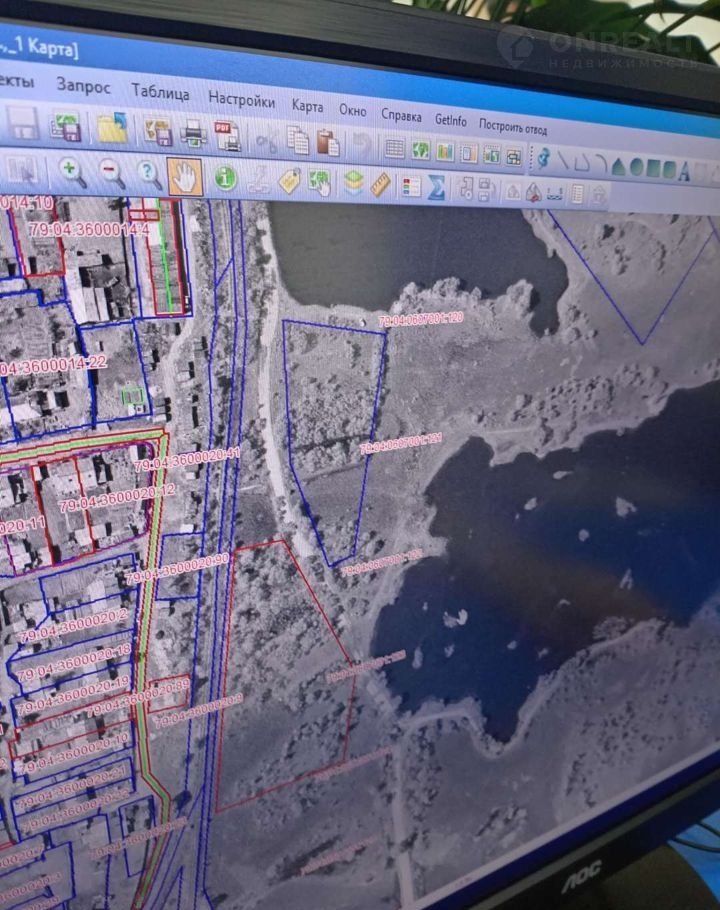Select the Zoom Out magnifier tool
The image size is (720, 910).
coord(110,174)
